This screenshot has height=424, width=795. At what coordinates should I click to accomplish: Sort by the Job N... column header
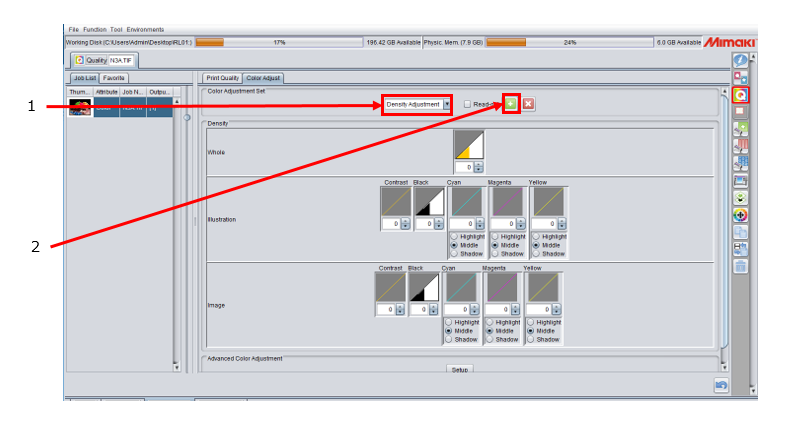point(133,92)
